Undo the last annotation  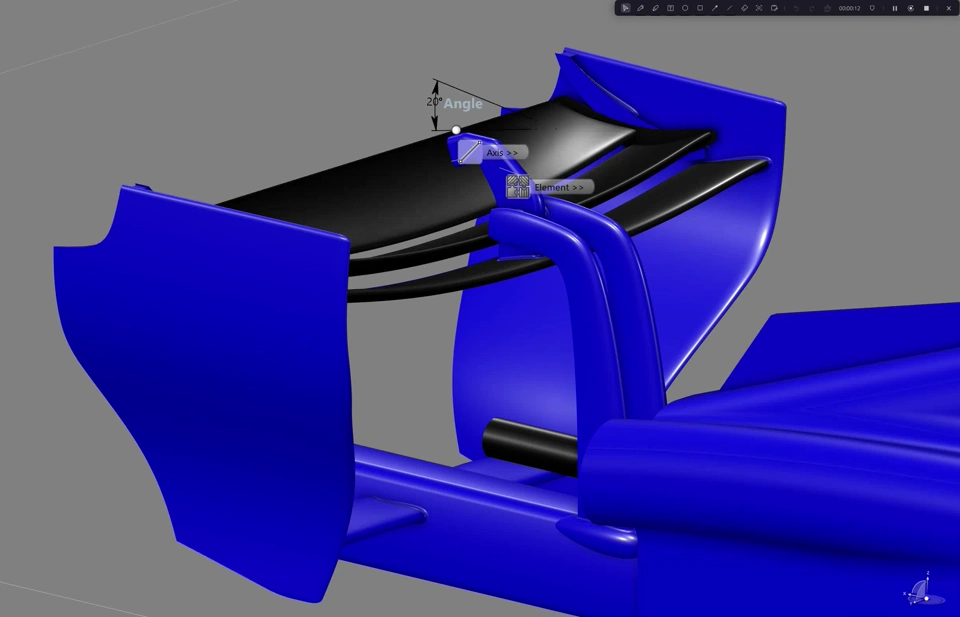point(796,8)
